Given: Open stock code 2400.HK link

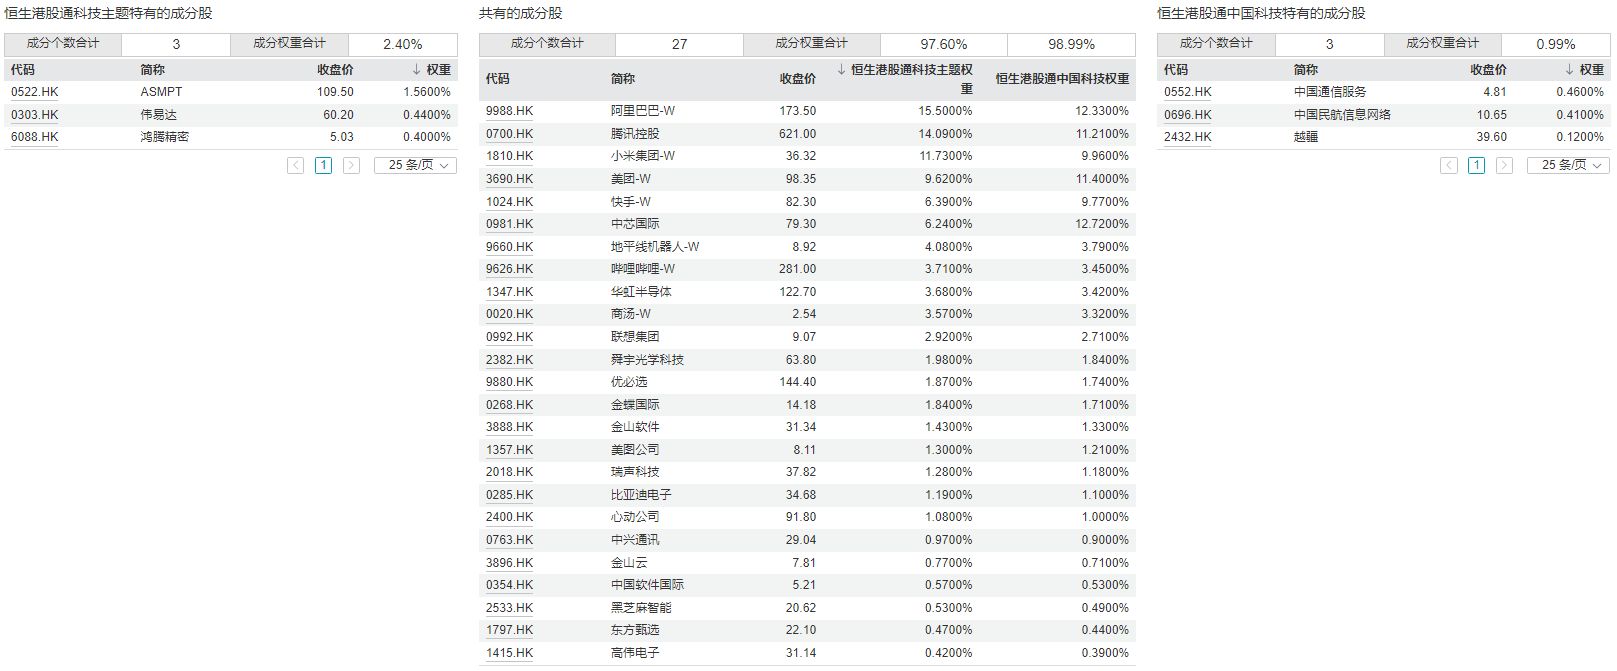Looking at the screenshot, I should point(510,517).
